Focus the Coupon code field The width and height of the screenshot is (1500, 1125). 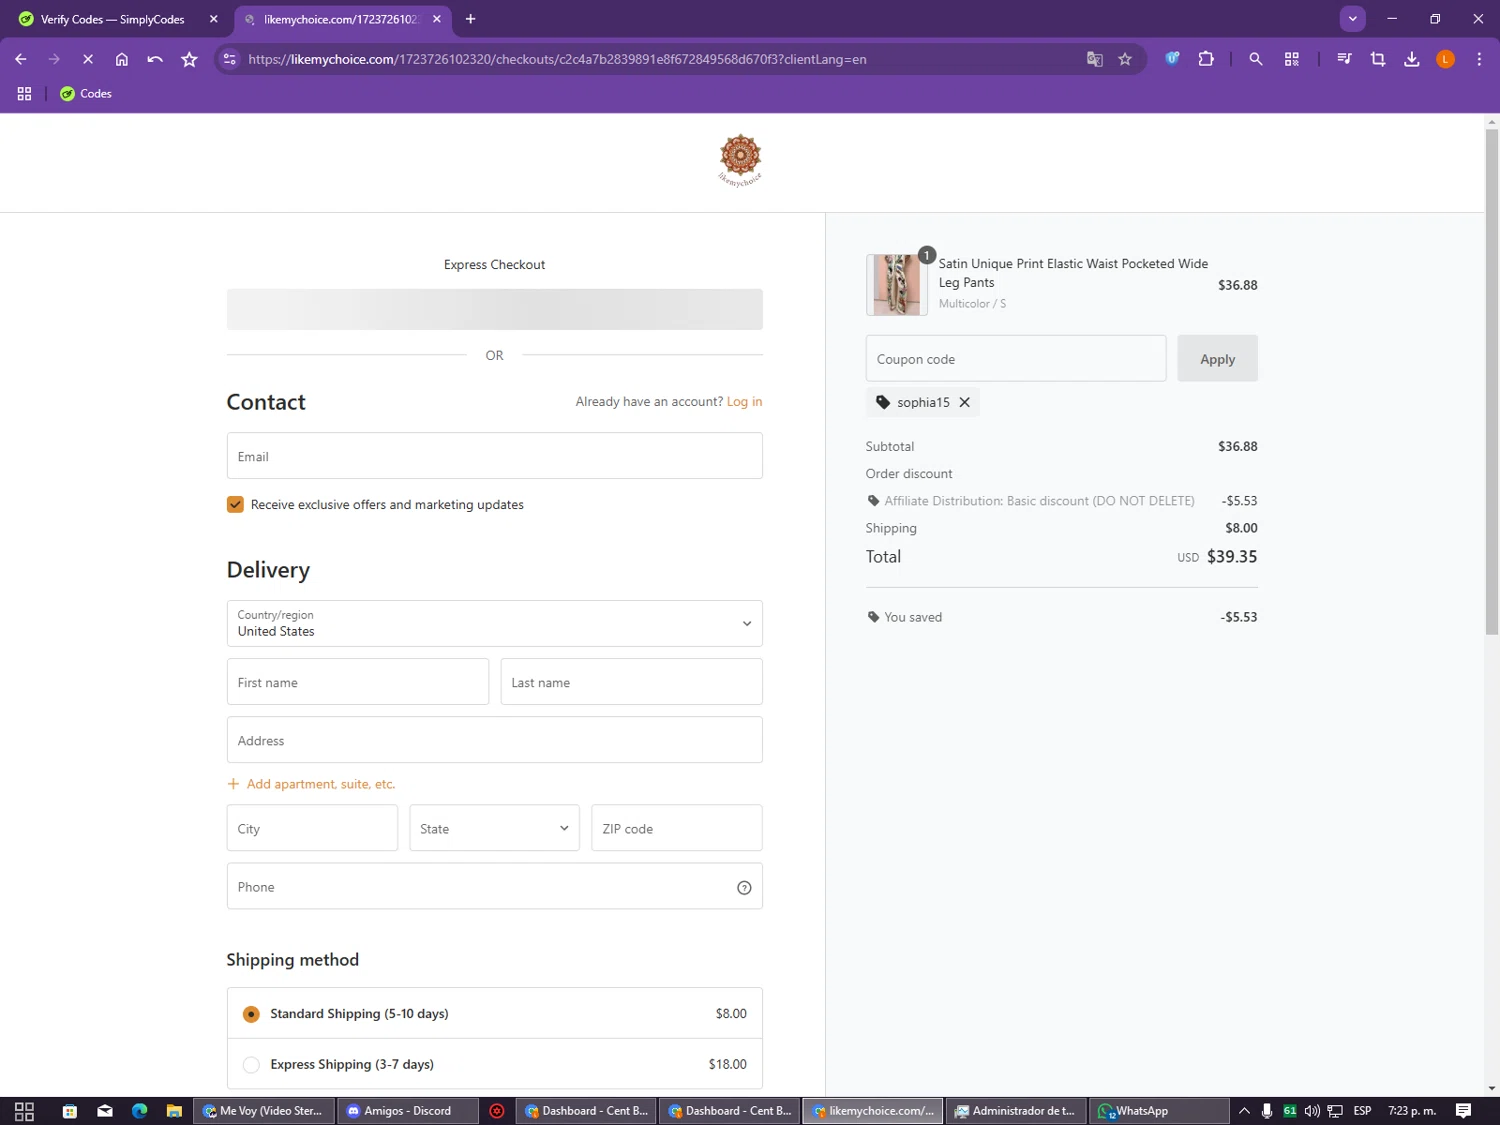[x=1016, y=359]
